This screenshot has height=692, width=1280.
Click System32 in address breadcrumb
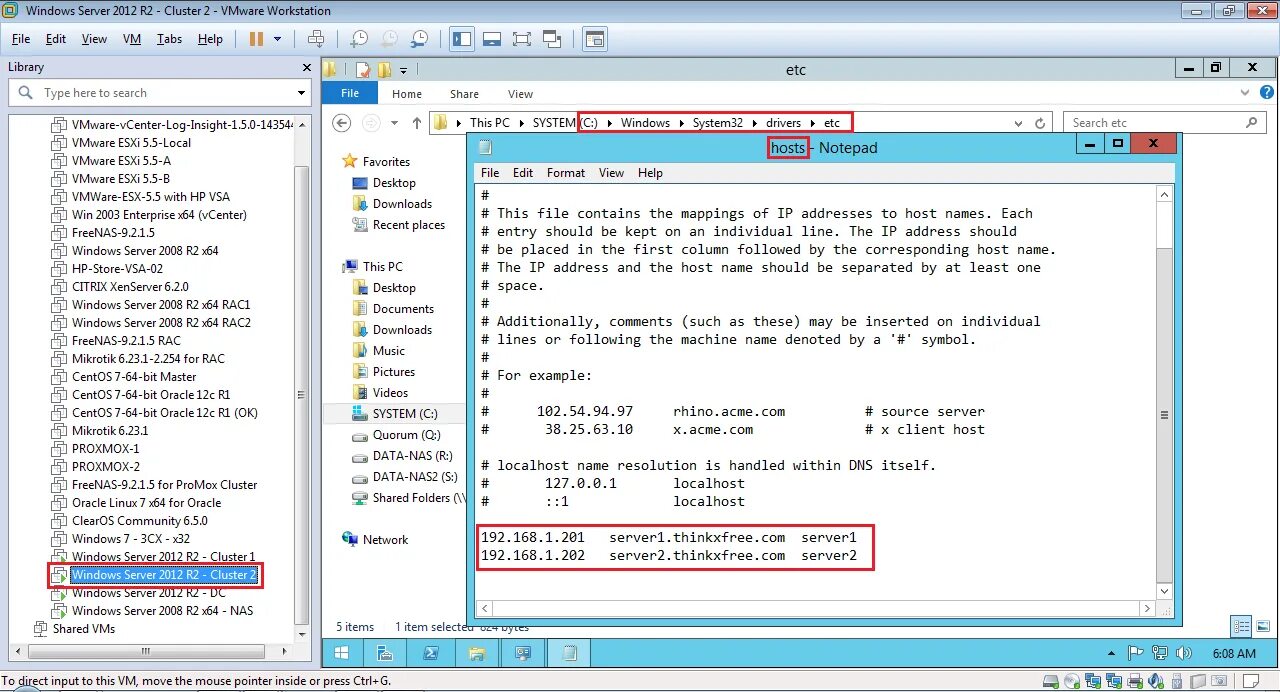pyautogui.click(x=717, y=123)
